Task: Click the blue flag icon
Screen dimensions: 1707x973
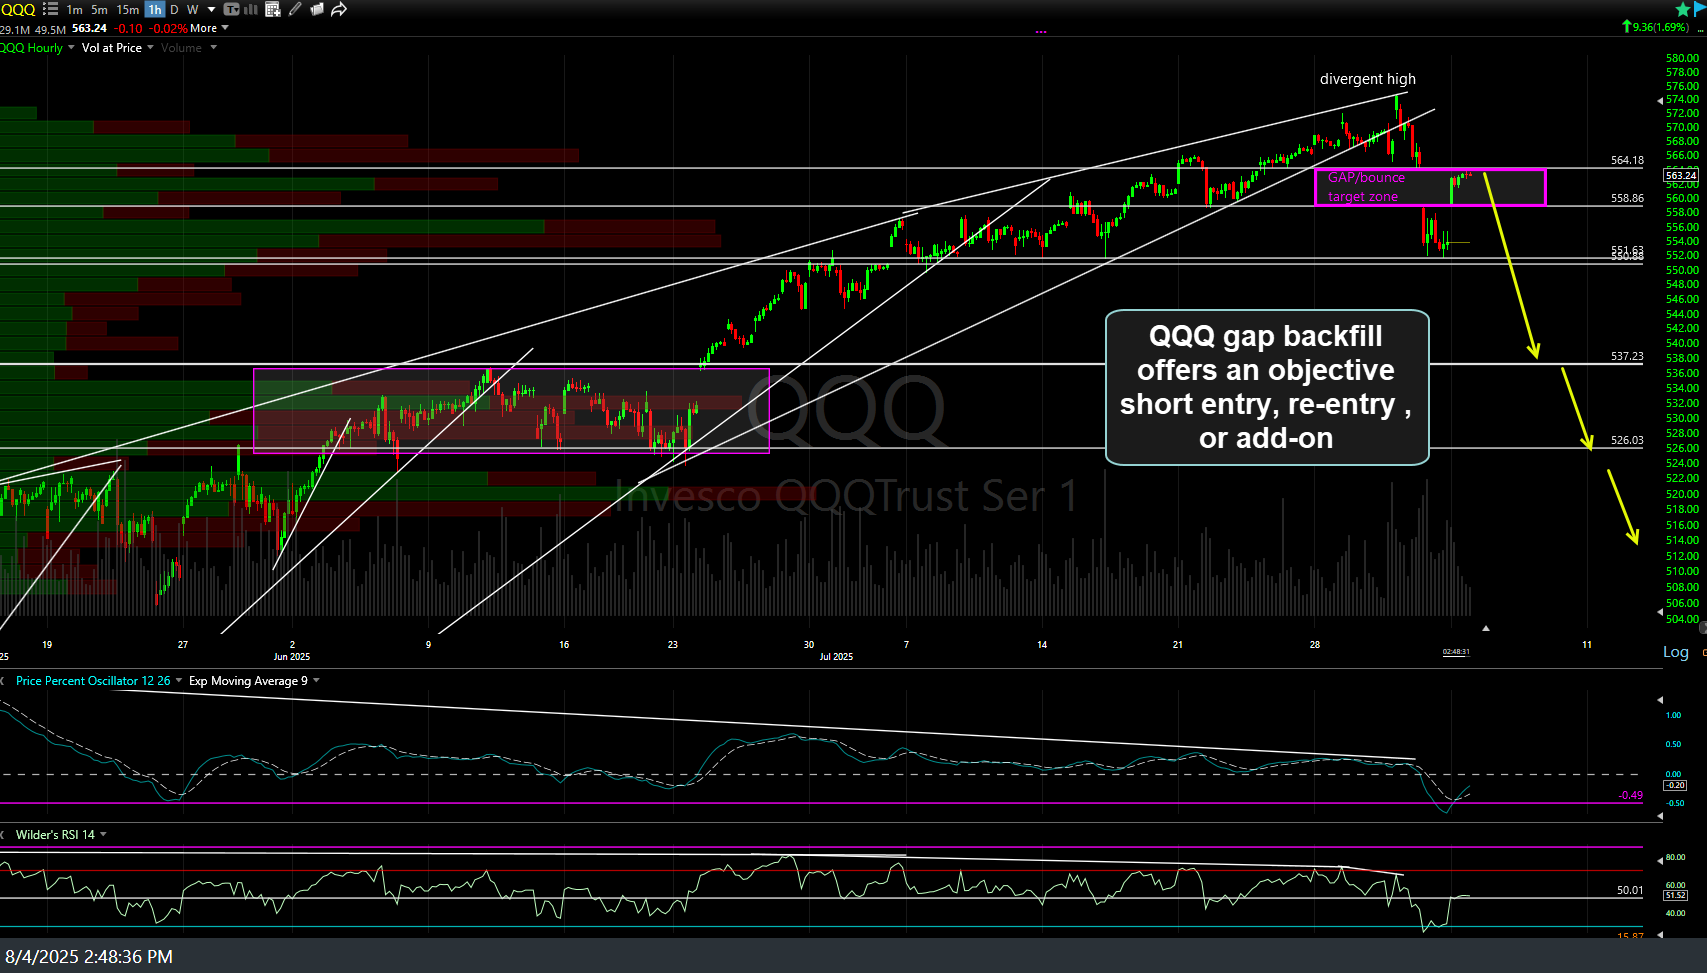Action: (1701, 9)
